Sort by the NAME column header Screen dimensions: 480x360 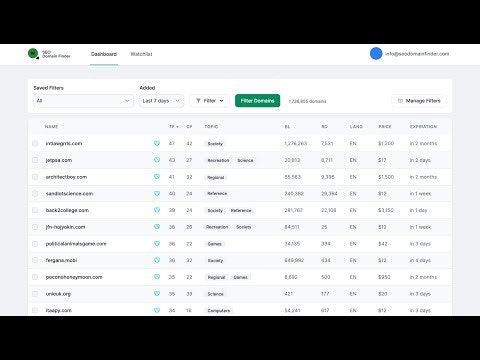click(51, 127)
